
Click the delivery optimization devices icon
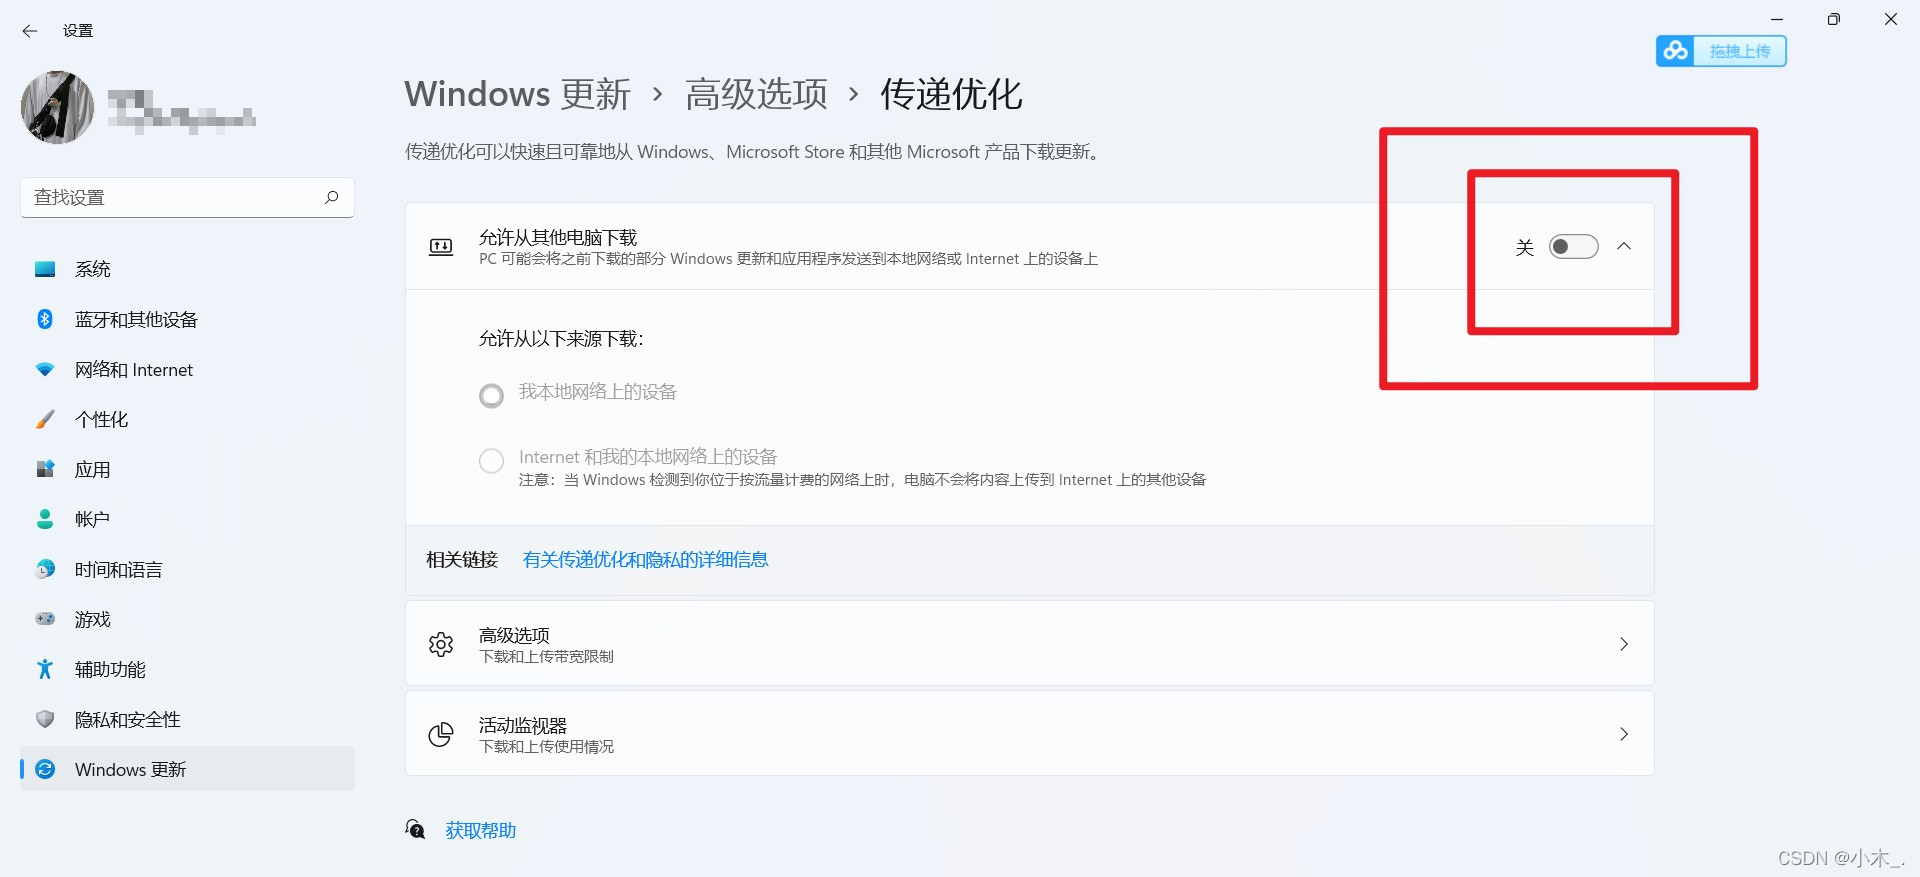coord(441,247)
